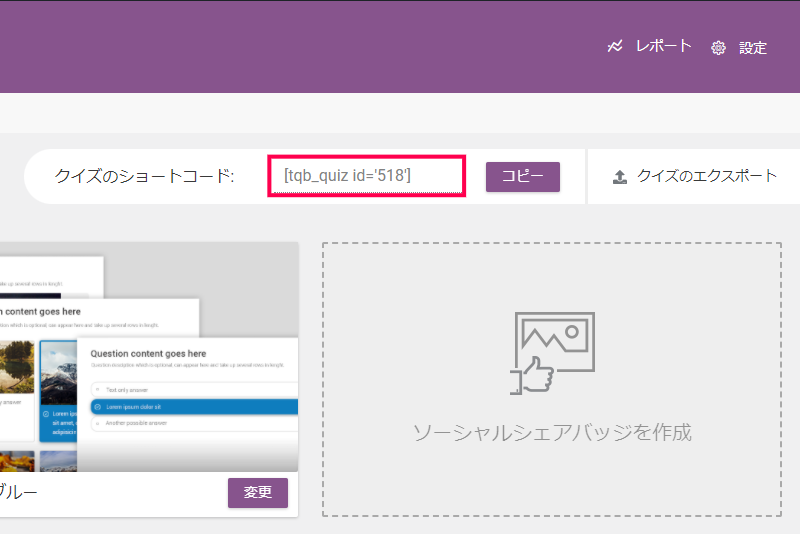
Task: Click the レポート chart icon in header
Action: click(x=616, y=47)
